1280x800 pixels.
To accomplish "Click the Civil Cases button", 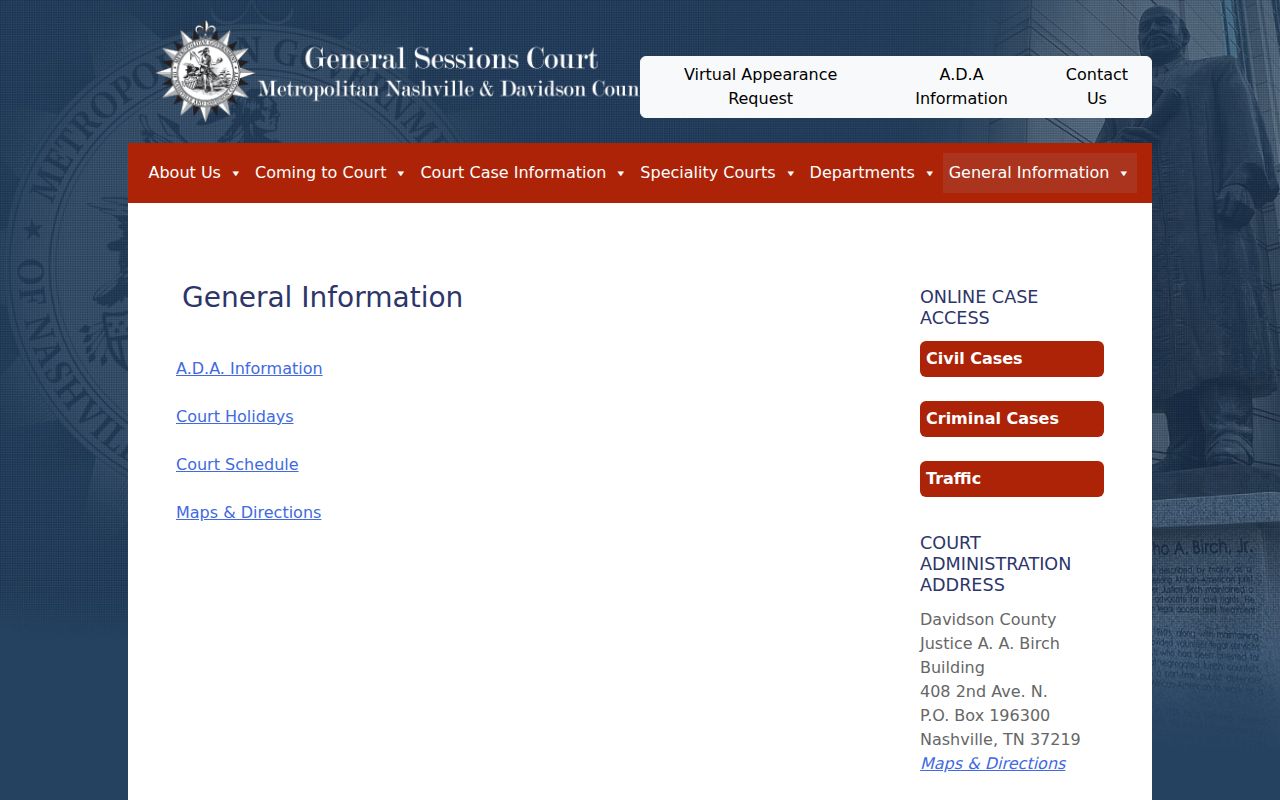I will (1012, 359).
